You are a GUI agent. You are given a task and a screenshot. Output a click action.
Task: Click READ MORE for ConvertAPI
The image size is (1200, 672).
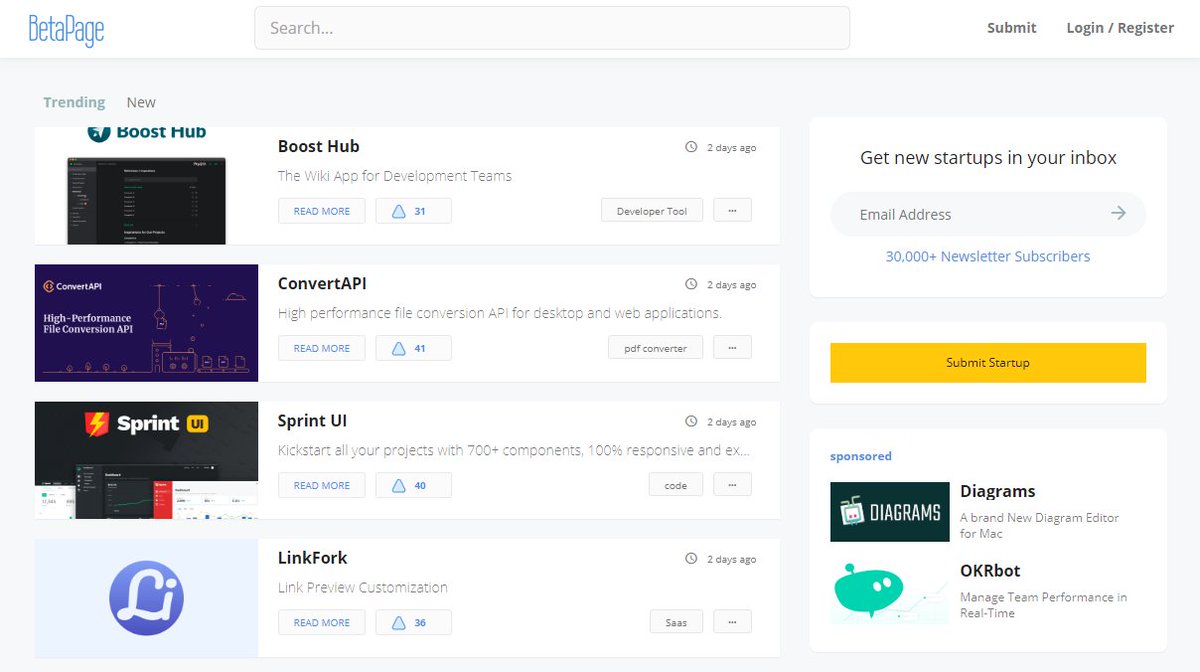(x=322, y=348)
